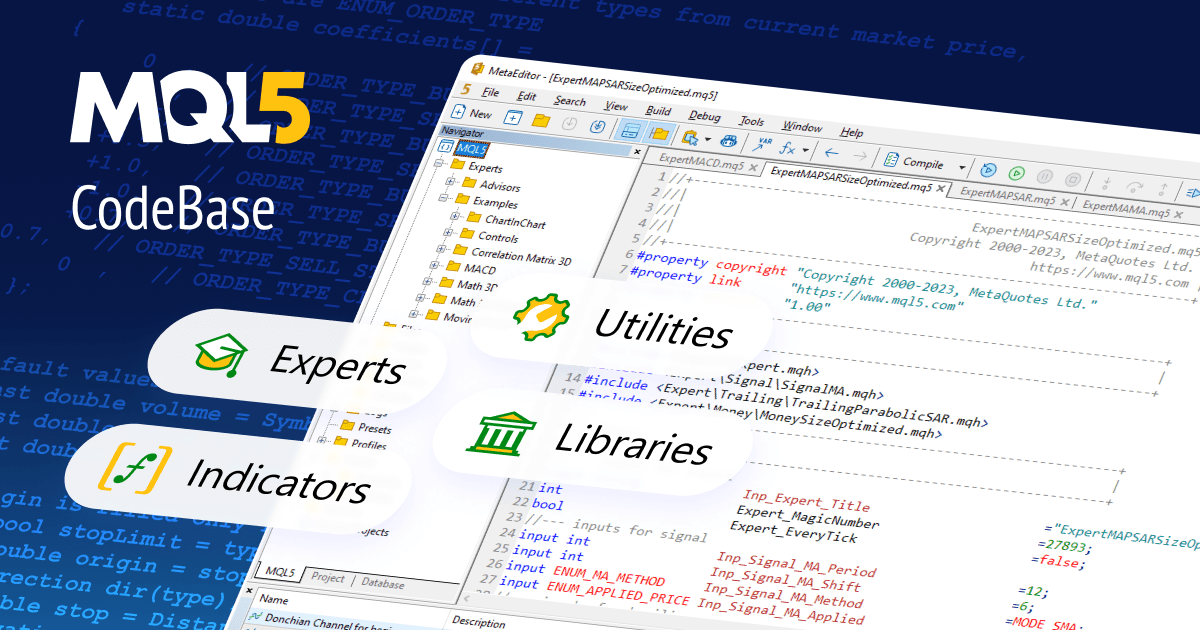Toggle the Toolbox folder view button
The image size is (1200, 630).
659,133
